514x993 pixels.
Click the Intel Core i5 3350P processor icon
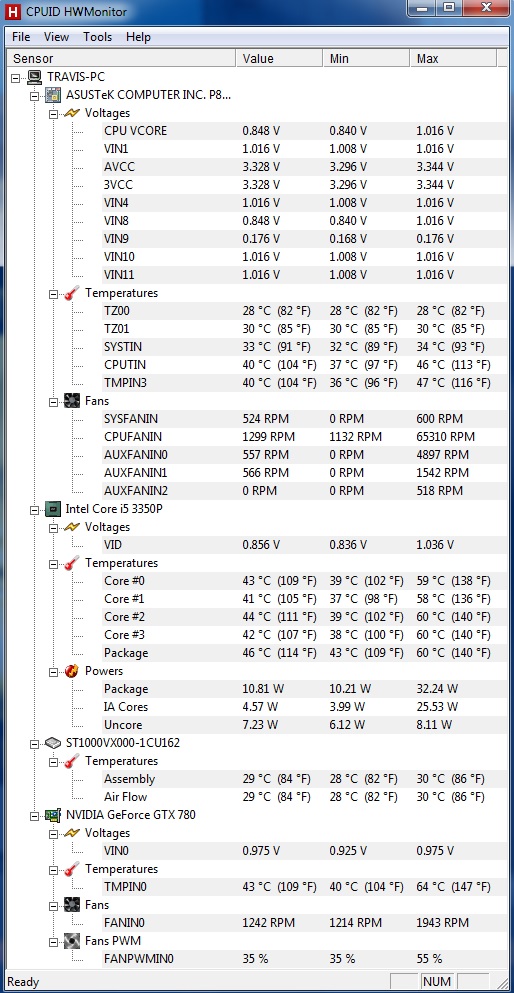pos(53,509)
